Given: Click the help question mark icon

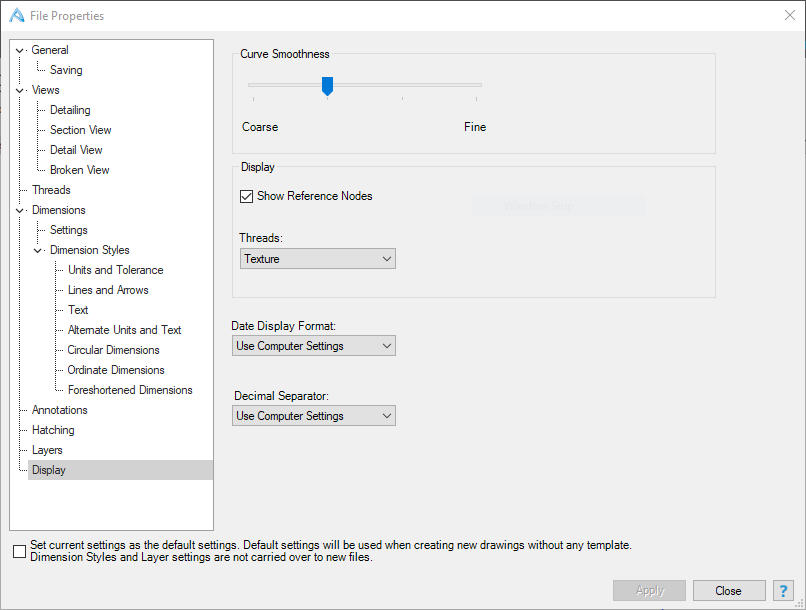Looking at the screenshot, I should coord(783,591).
